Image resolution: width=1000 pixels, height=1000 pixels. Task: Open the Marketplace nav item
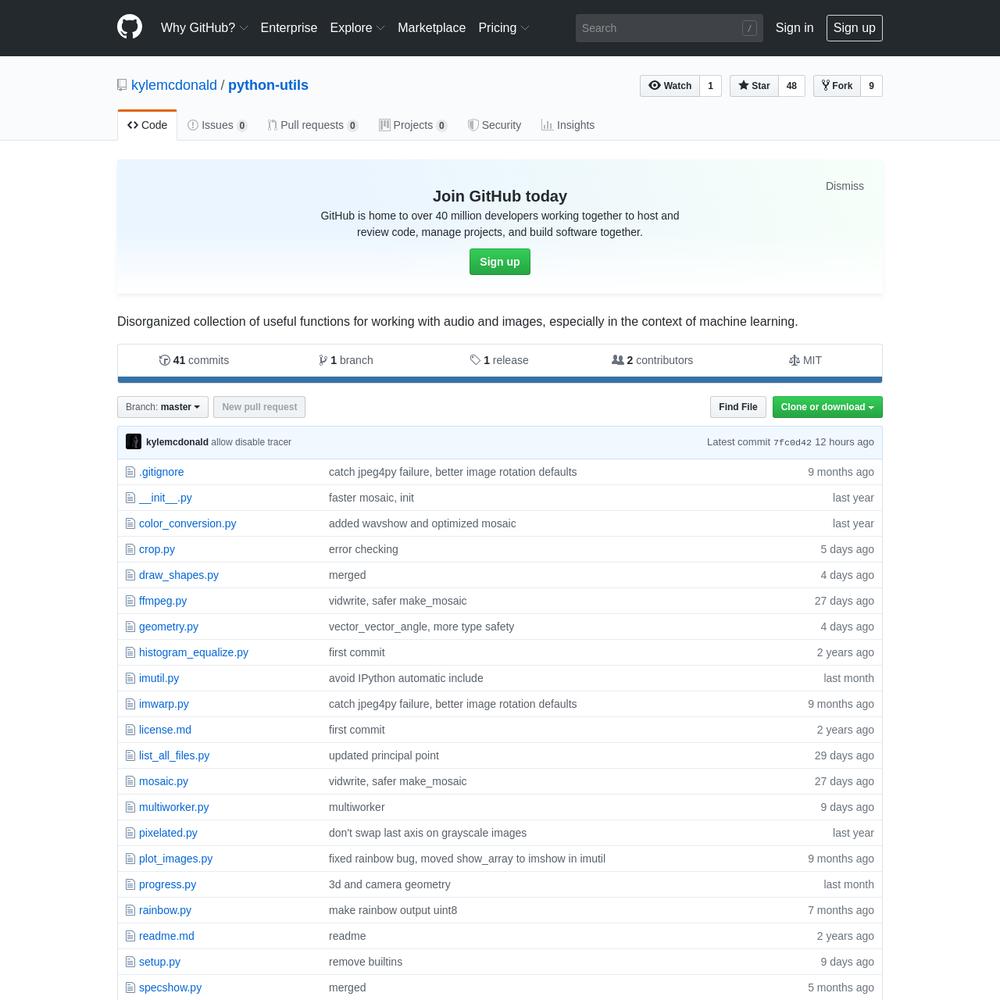(432, 28)
